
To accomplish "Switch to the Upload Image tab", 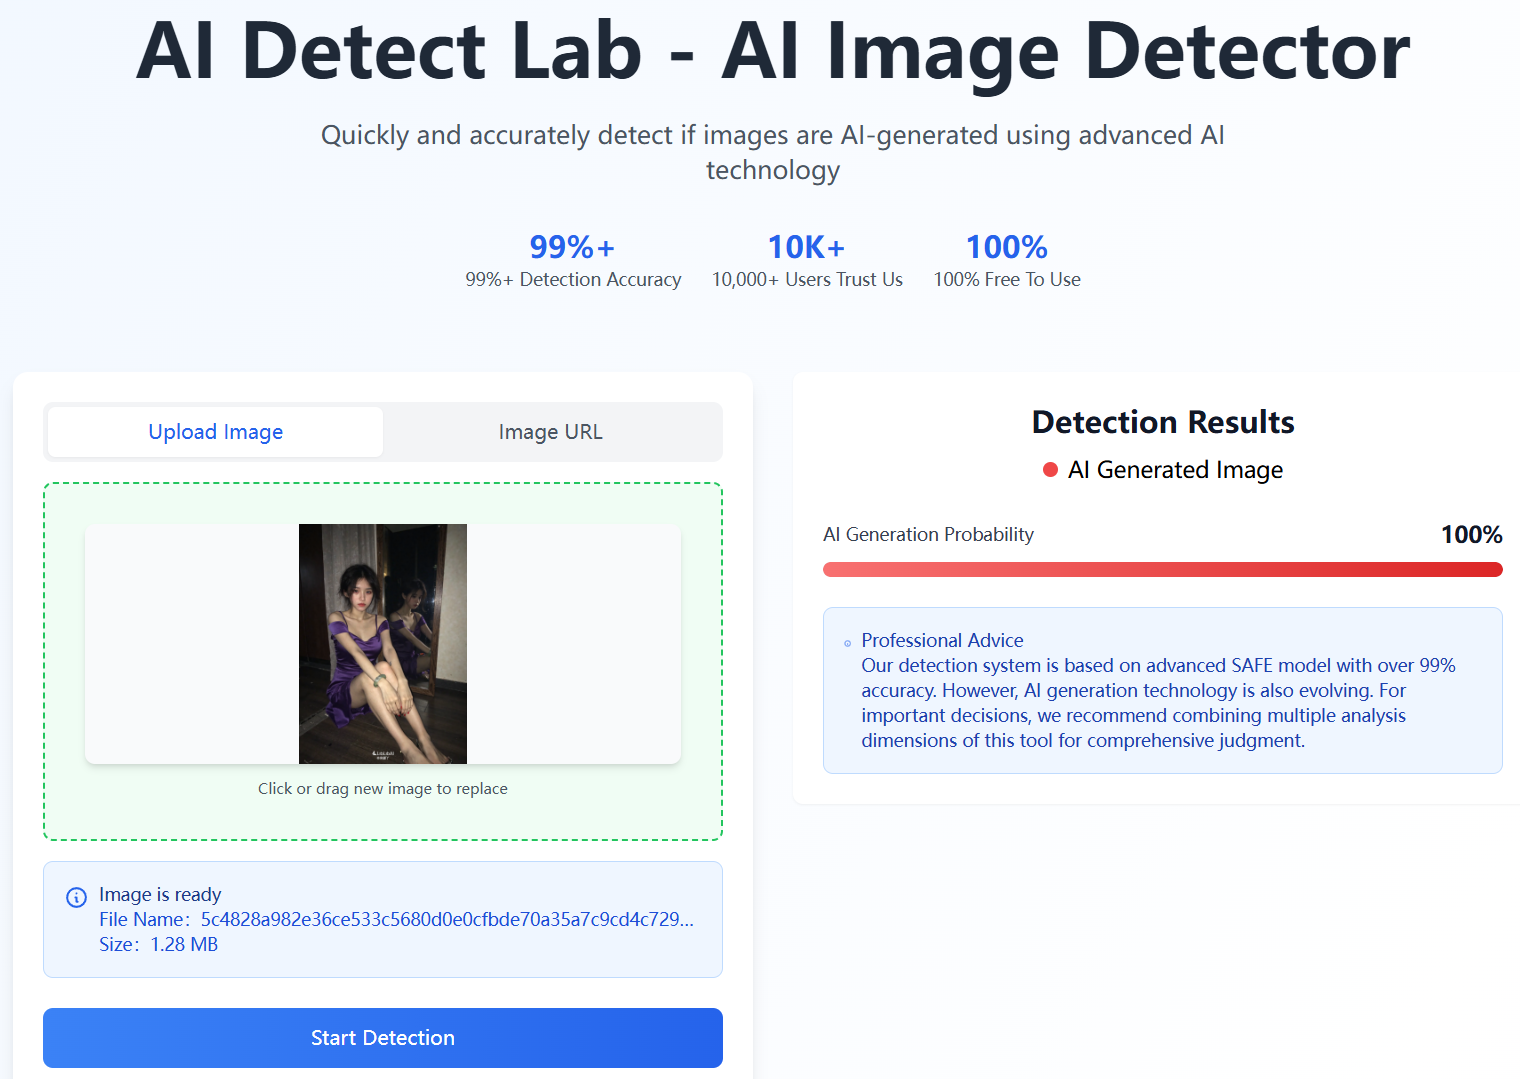I will (215, 431).
